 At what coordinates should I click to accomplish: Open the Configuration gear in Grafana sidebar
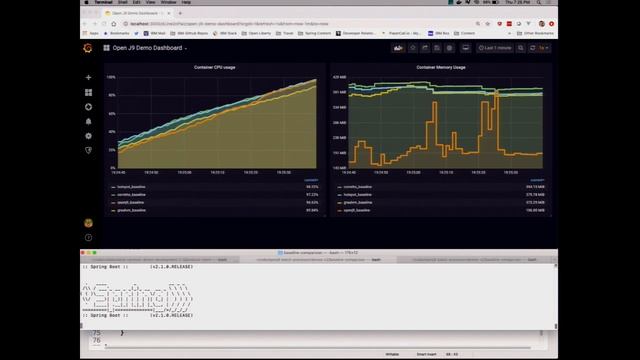(x=88, y=136)
